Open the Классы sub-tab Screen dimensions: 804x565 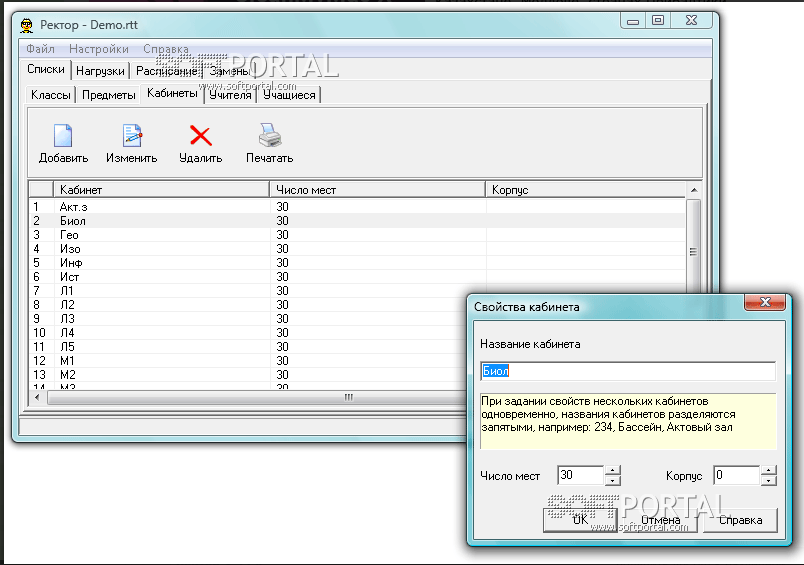(x=51, y=95)
